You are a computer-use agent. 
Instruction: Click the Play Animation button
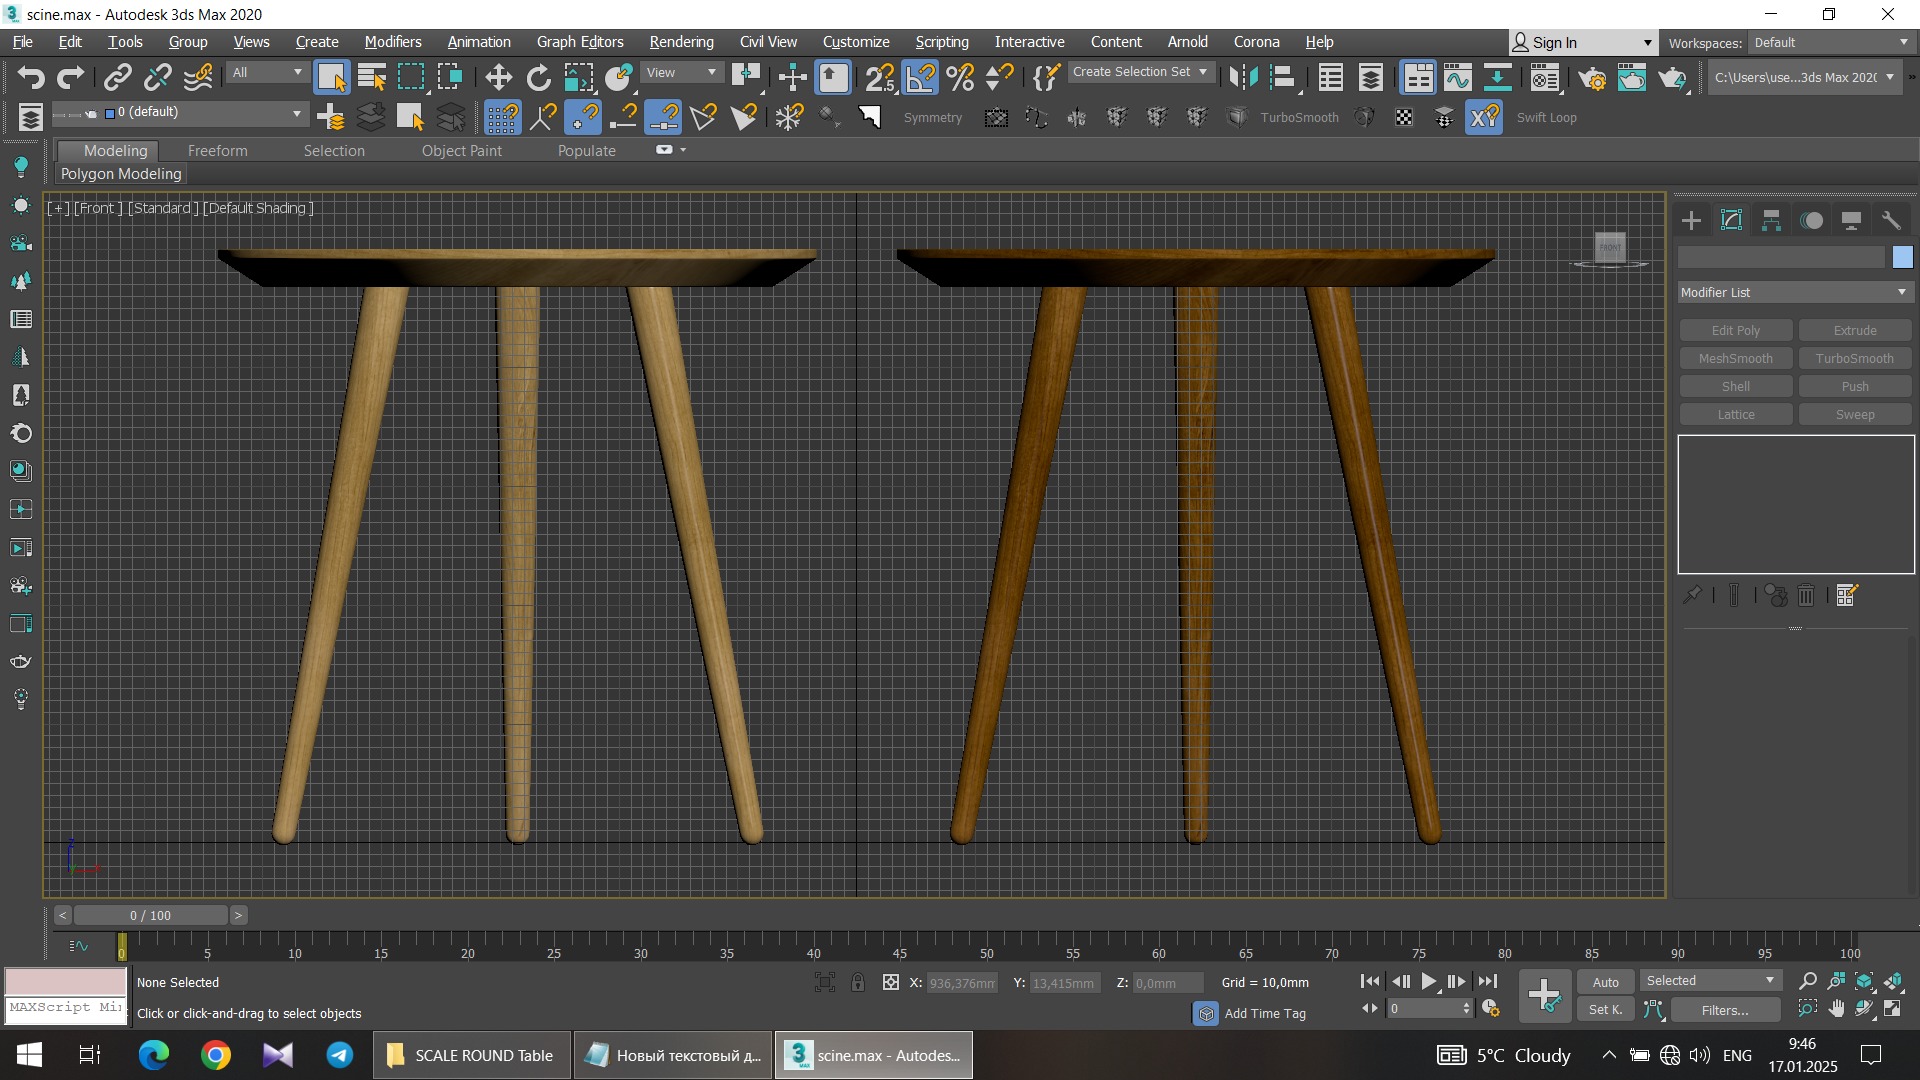pyautogui.click(x=1429, y=981)
